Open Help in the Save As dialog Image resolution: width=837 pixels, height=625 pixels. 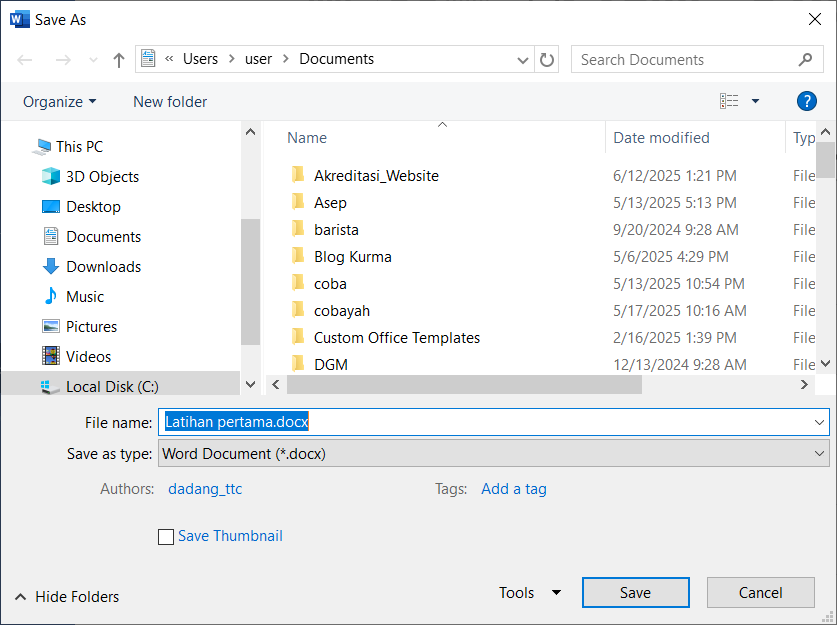[806, 100]
